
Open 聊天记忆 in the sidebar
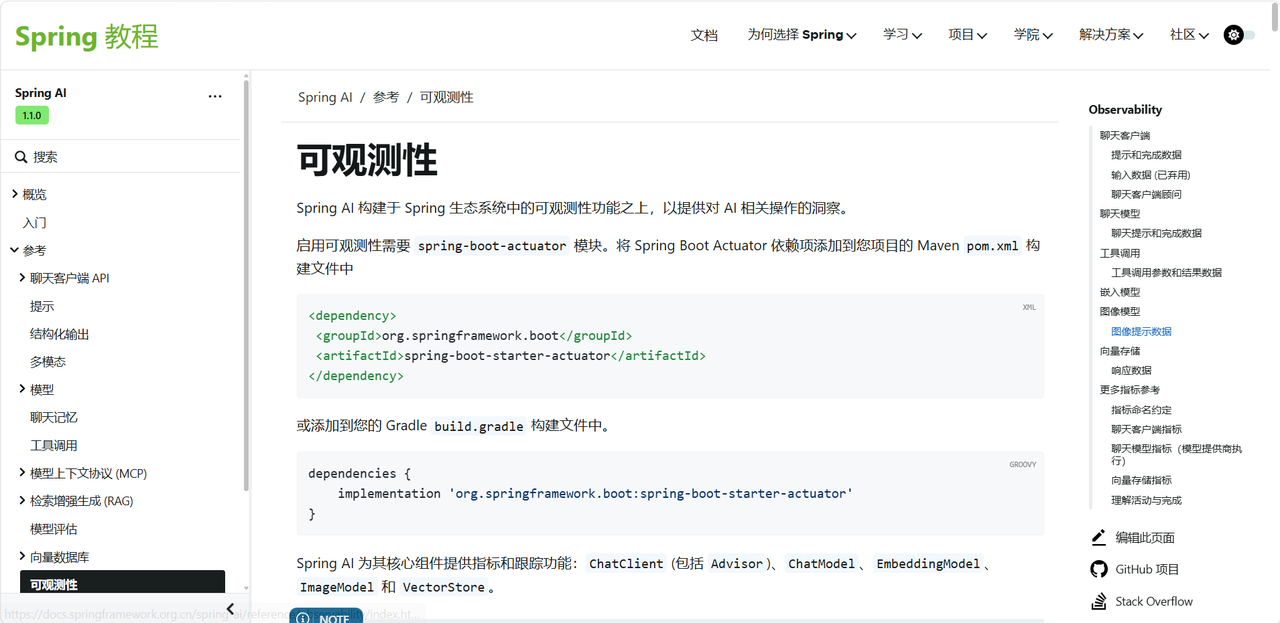[x=54, y=417]
